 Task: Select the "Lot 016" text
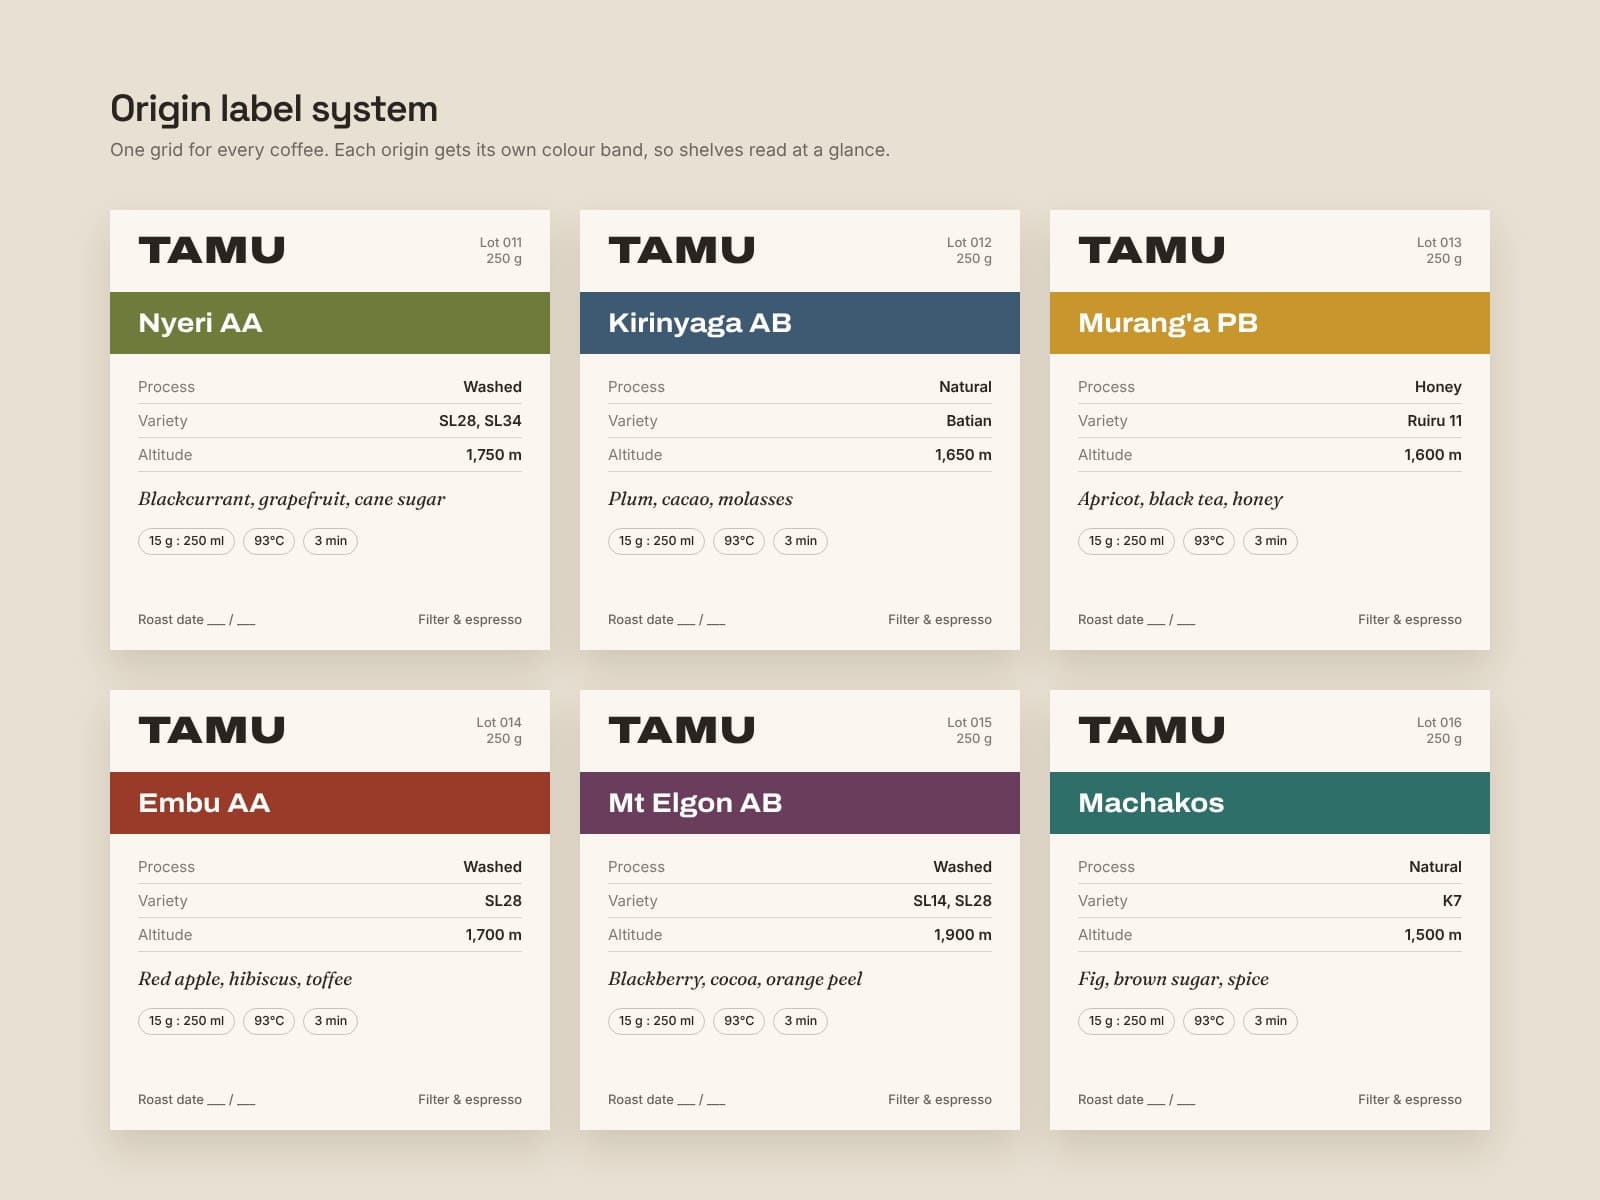[1439, 722]
